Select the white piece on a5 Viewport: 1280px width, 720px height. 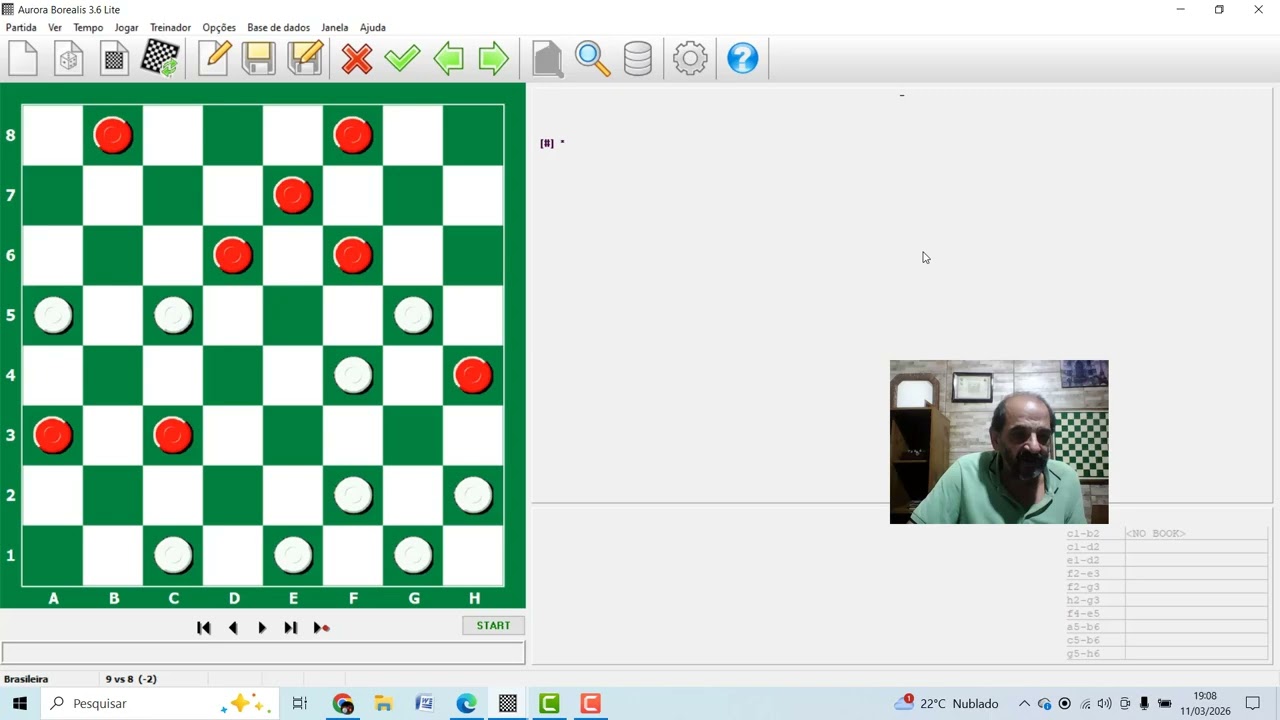point(53,315)
